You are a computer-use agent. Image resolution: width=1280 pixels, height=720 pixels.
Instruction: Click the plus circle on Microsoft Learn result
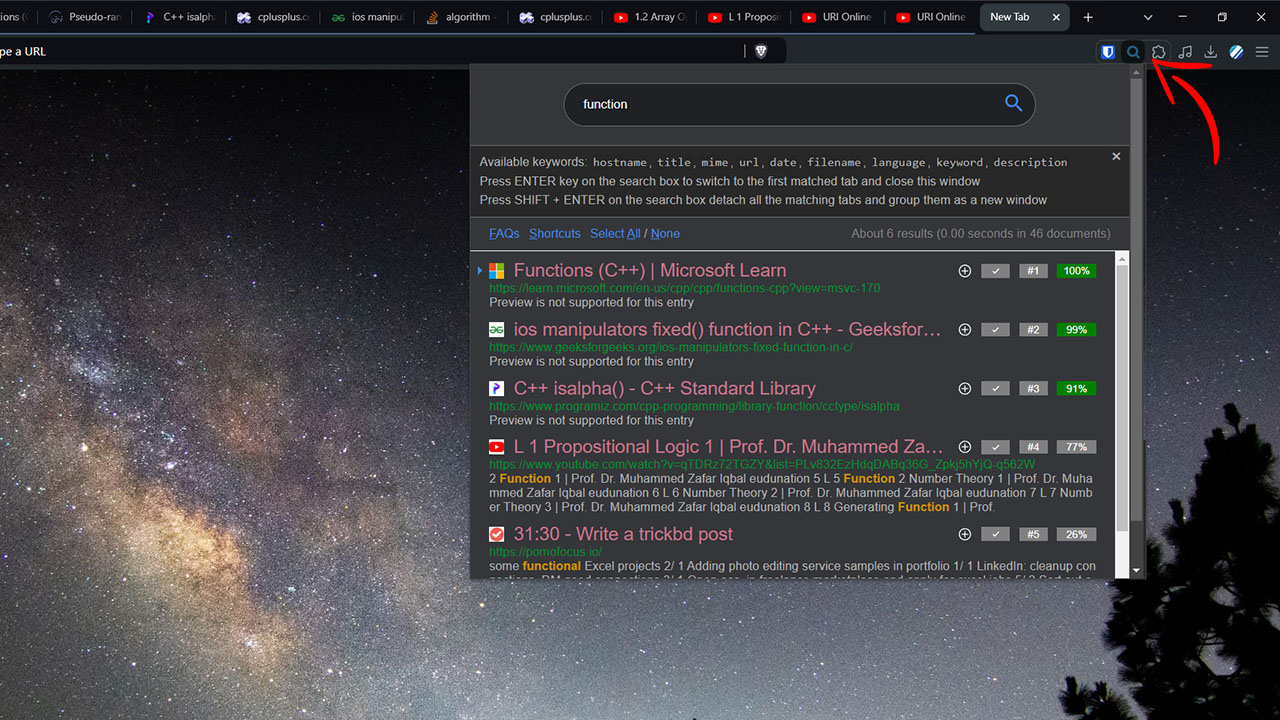[965, 271]
